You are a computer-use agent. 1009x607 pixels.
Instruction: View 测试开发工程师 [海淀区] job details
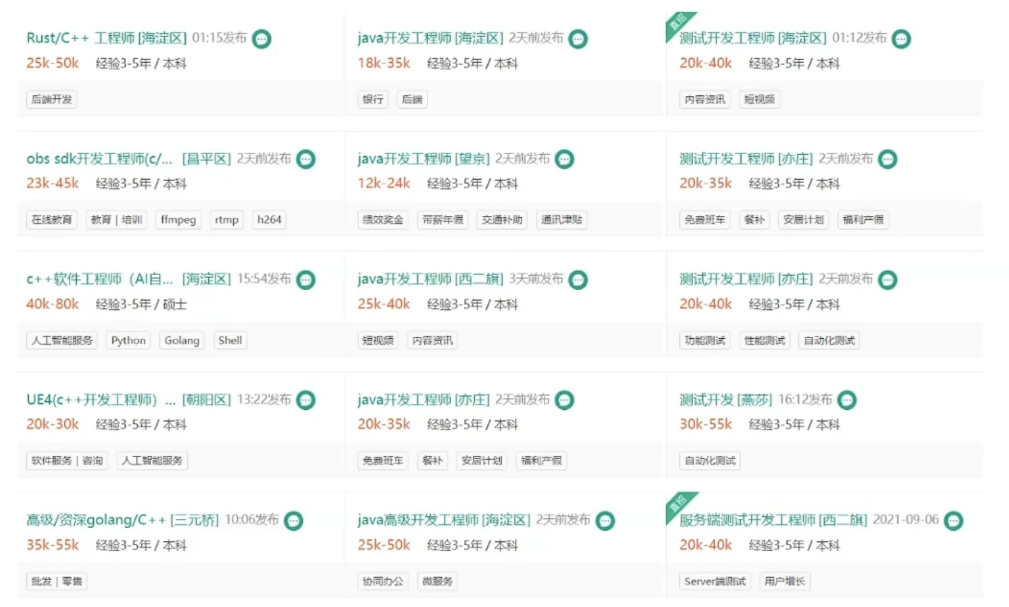coord(753,38)
